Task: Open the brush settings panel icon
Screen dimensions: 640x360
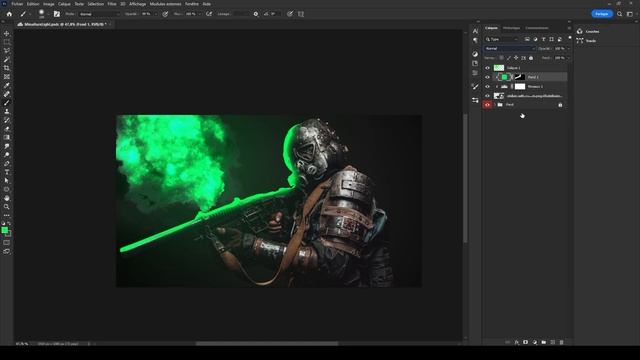Action: click(x=57, y=14)
